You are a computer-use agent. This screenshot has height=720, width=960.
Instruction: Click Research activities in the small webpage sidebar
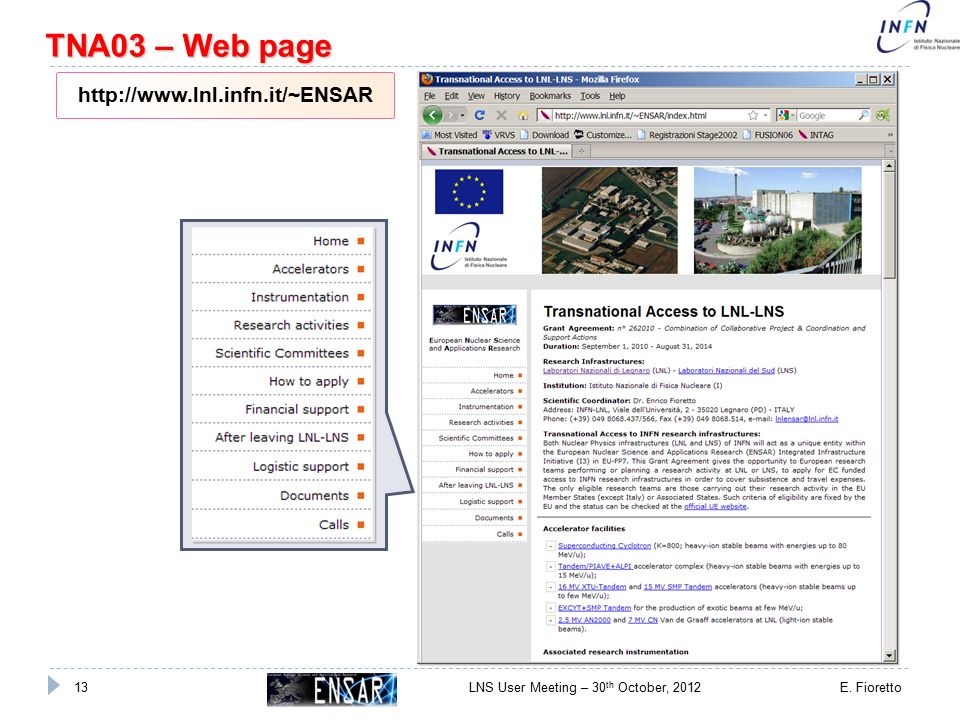[481, 422]
